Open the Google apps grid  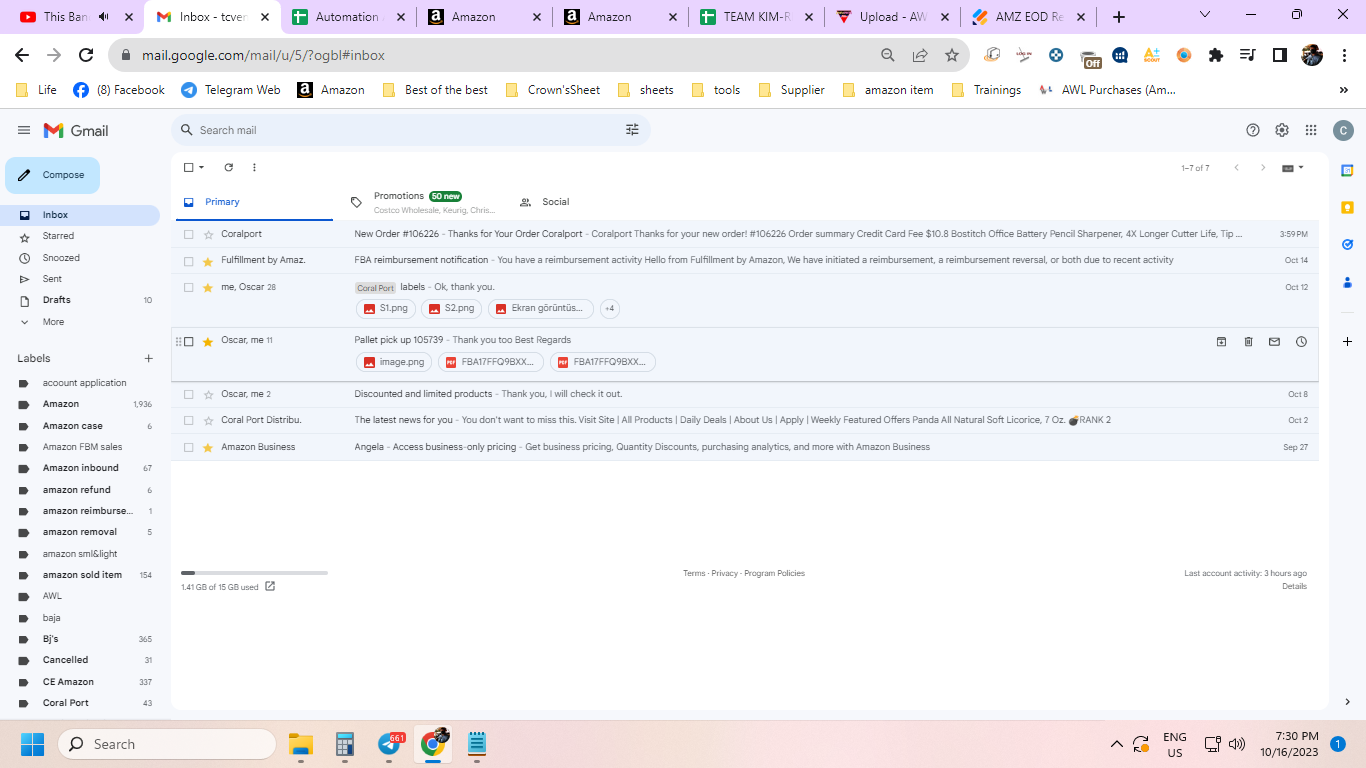(x=1311, y=130)
